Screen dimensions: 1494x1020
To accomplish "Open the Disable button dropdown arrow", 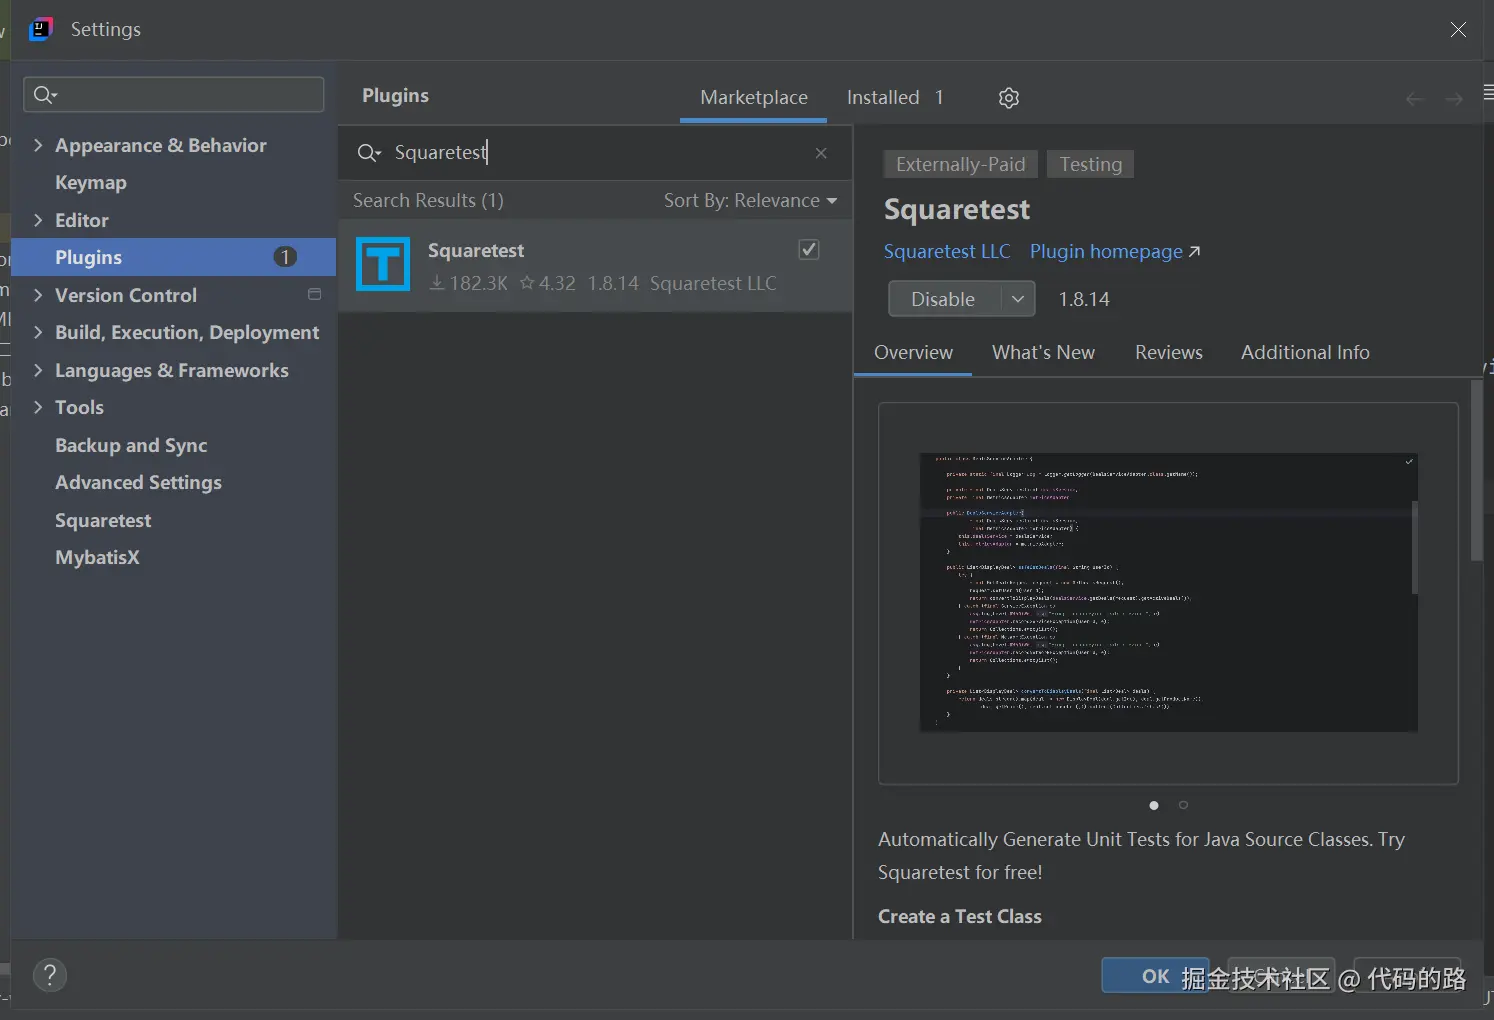I will tap(1018, 299).
